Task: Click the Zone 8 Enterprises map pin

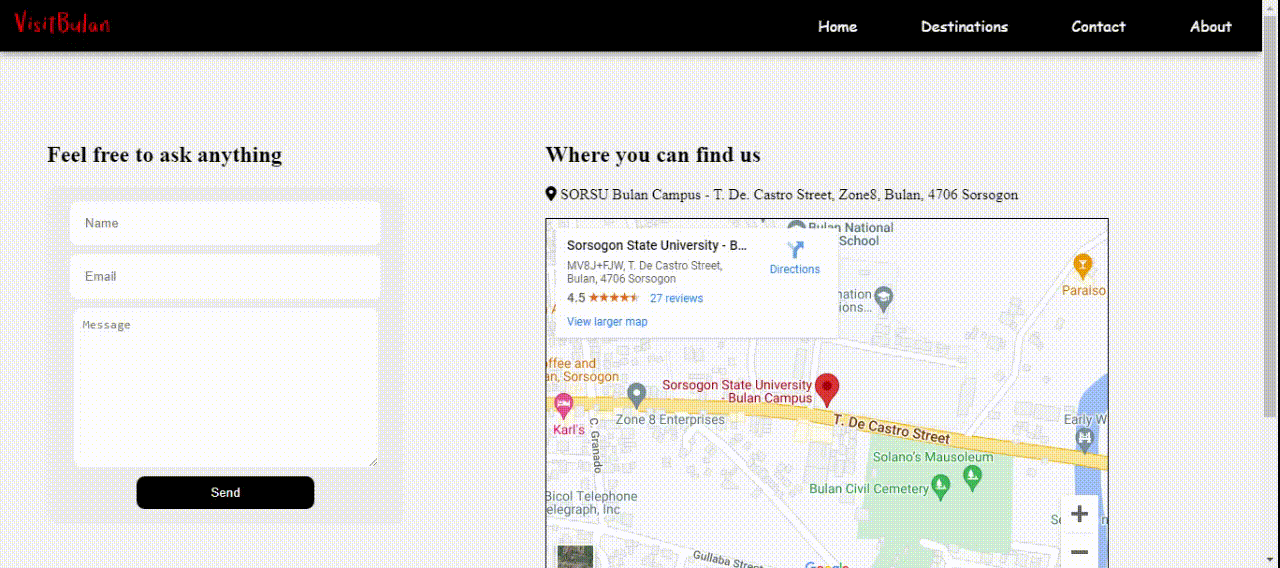Action: click(x=636, y=395)
